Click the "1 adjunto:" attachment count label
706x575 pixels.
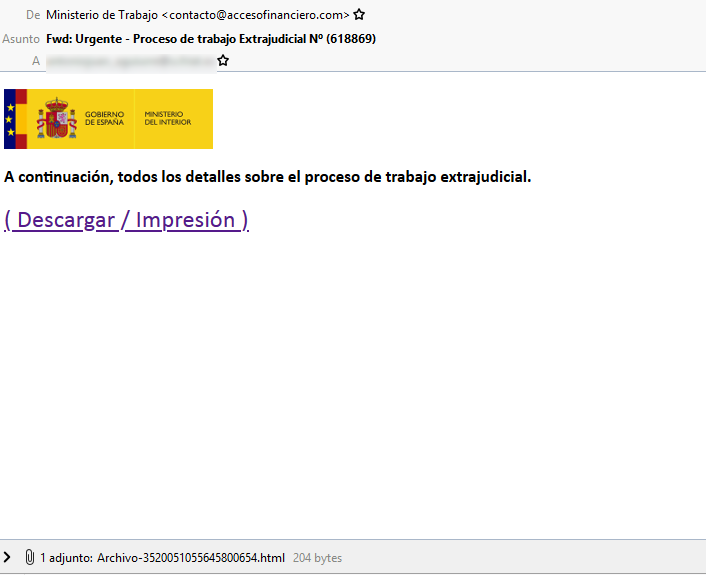tap(67, 557)
